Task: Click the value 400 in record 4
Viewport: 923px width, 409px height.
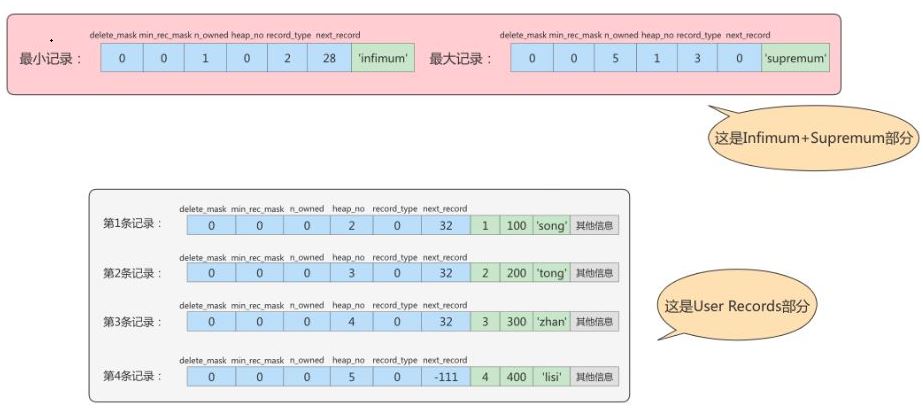Action: (x=516, y=377)
